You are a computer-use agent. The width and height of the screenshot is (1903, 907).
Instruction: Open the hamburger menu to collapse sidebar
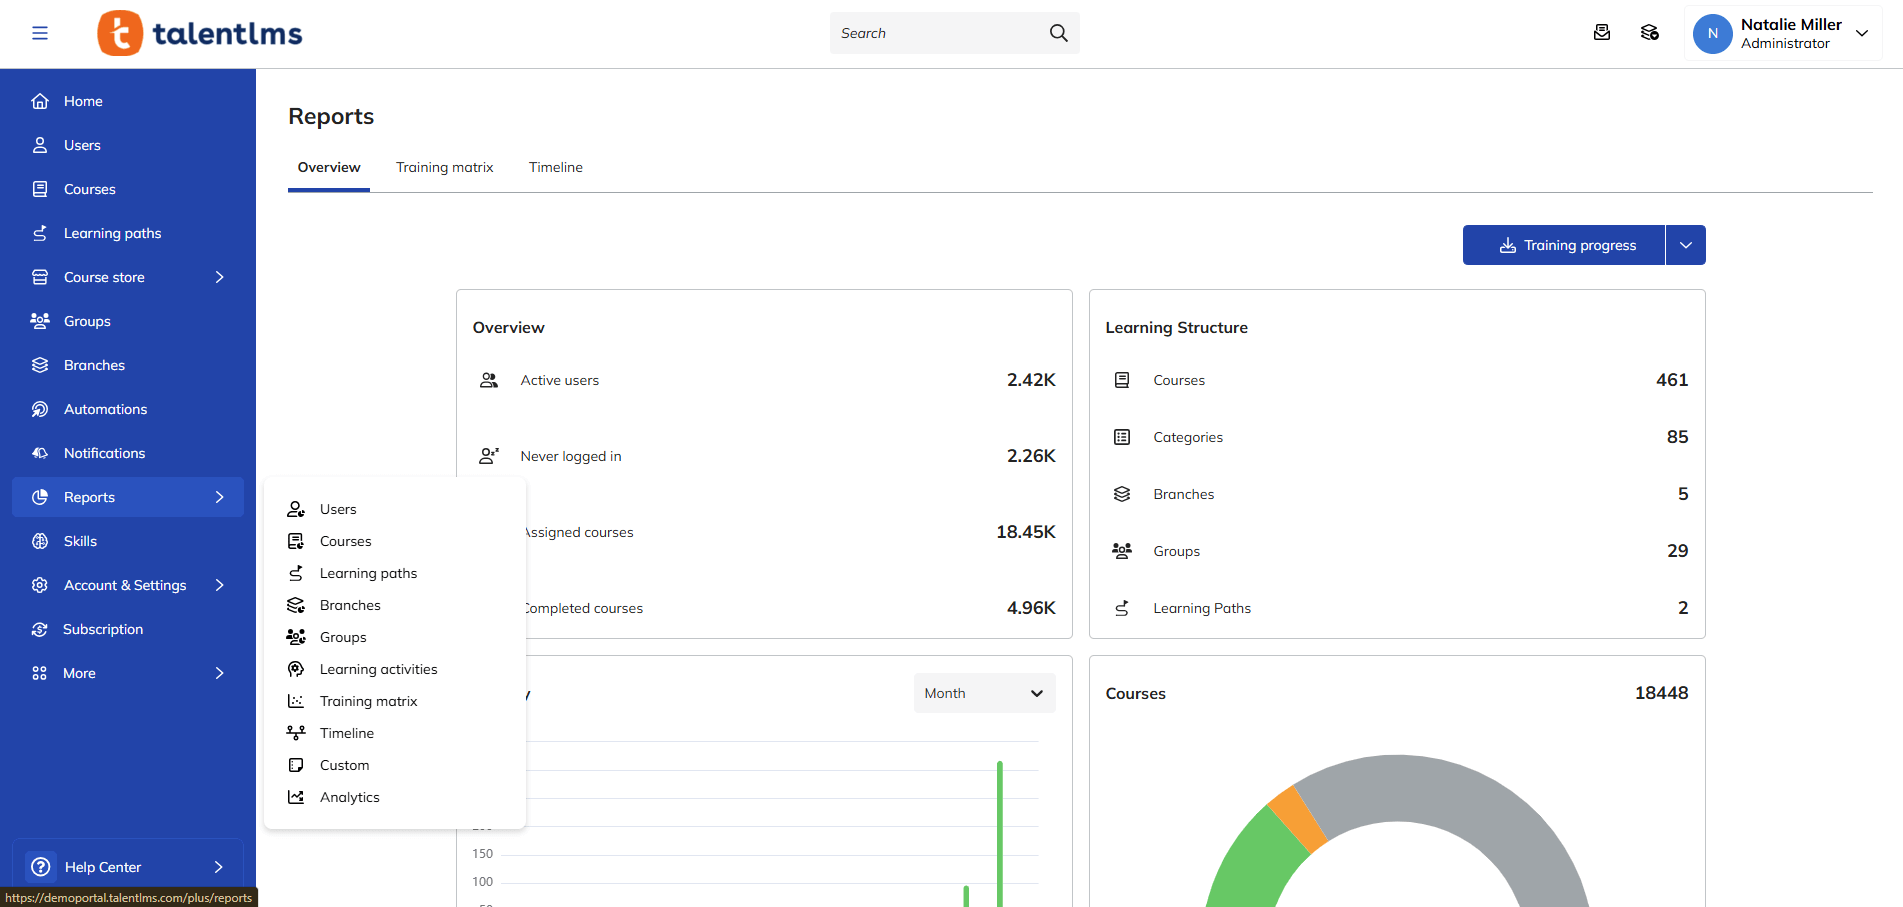40,33
